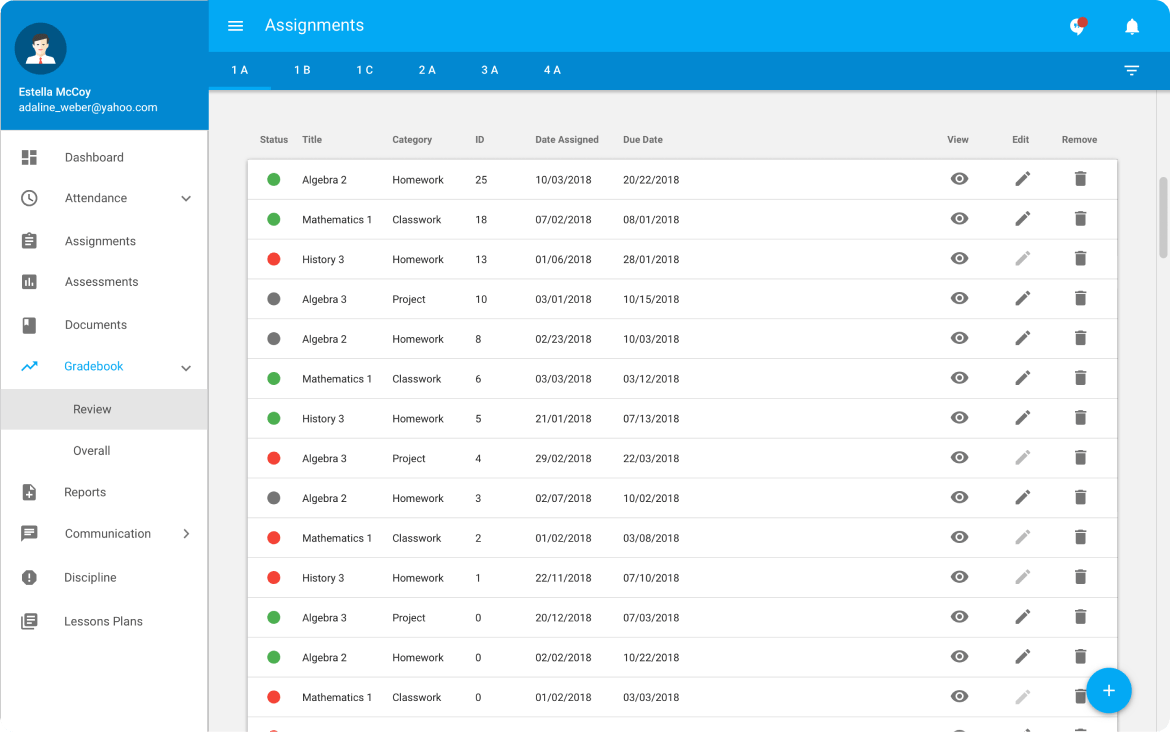
Task: View the Mathematics 1 assignment with ID 6
Action: pos(959,378)
